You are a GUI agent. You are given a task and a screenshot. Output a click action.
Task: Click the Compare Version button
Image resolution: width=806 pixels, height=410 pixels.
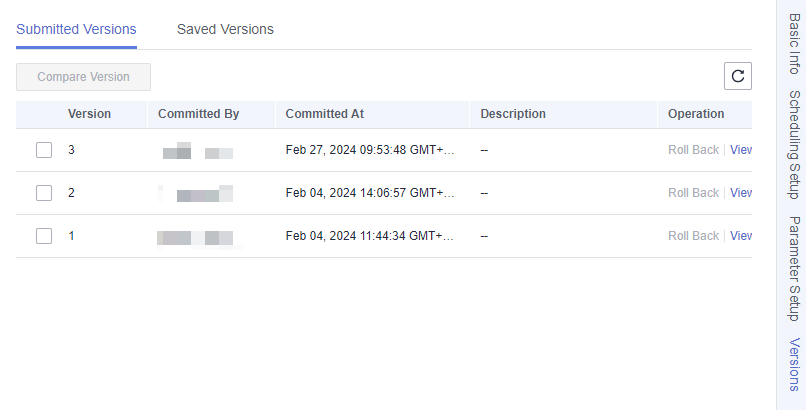point(83,77)
